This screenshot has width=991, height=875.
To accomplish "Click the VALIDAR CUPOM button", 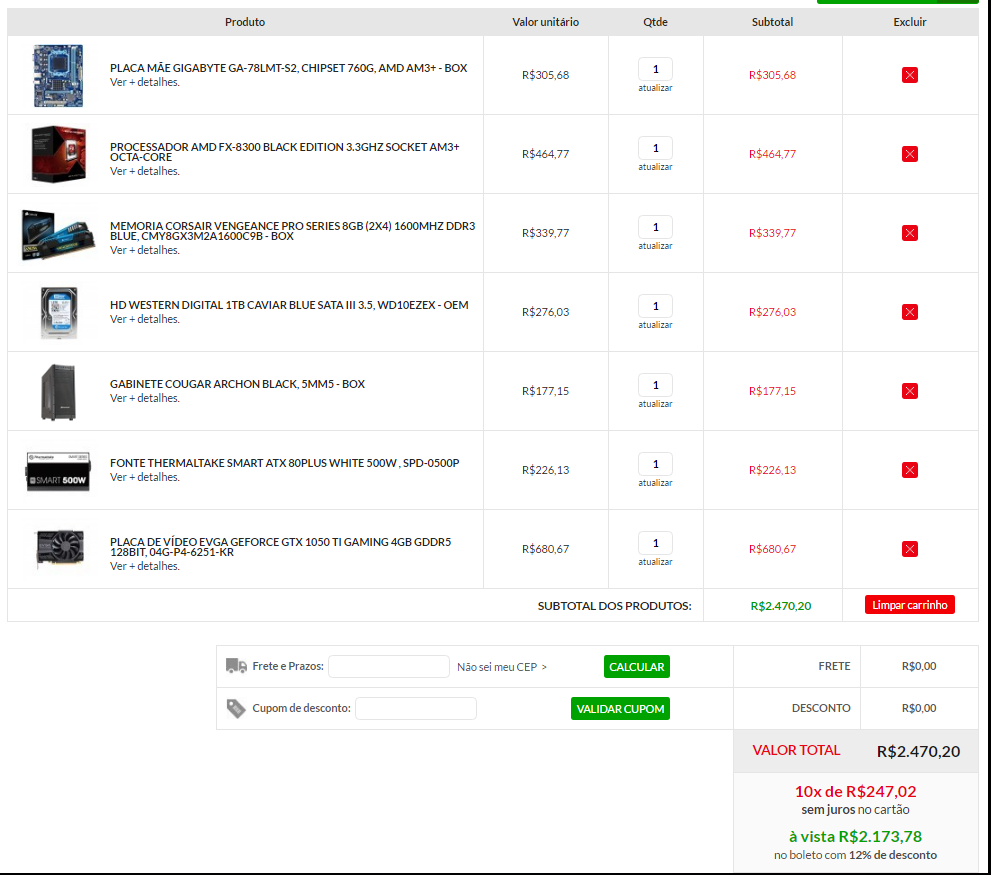I will 620,709.
